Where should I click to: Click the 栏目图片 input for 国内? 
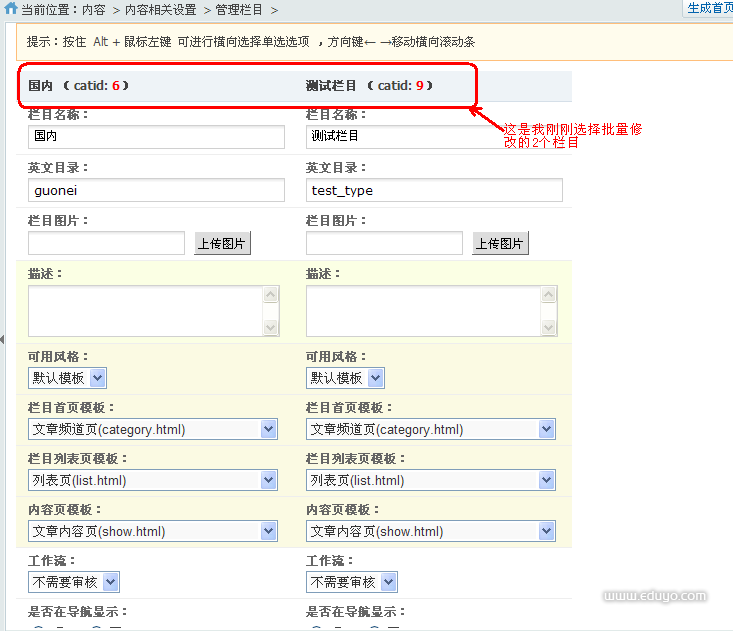point(106,243)
